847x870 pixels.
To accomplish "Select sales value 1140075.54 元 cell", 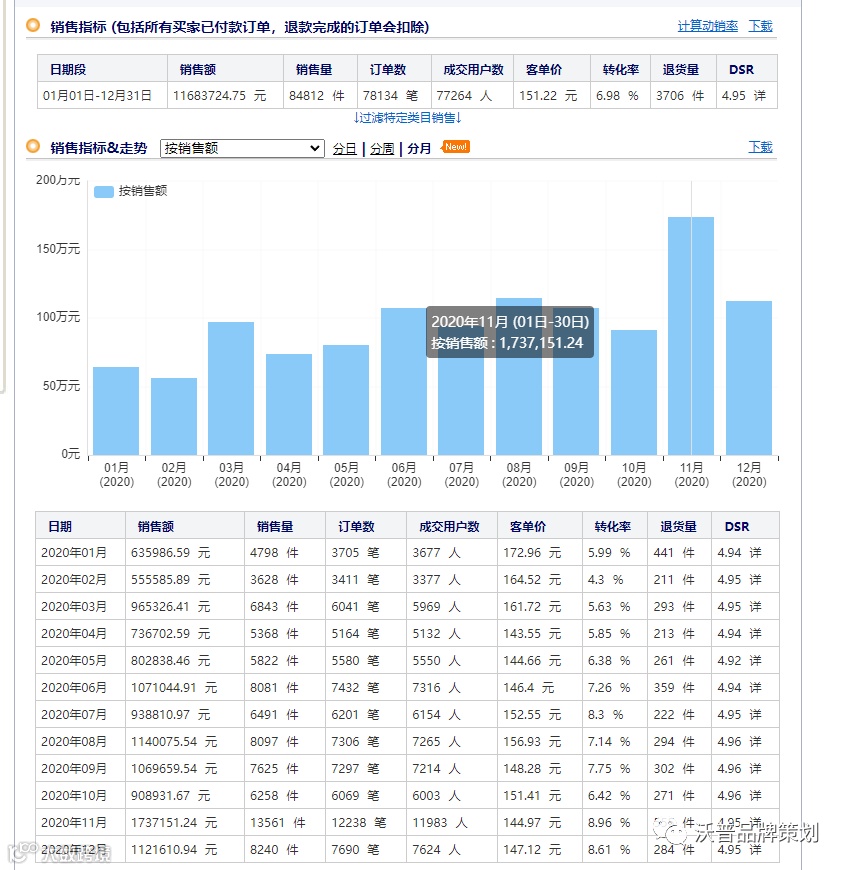I will pos(185,742).
